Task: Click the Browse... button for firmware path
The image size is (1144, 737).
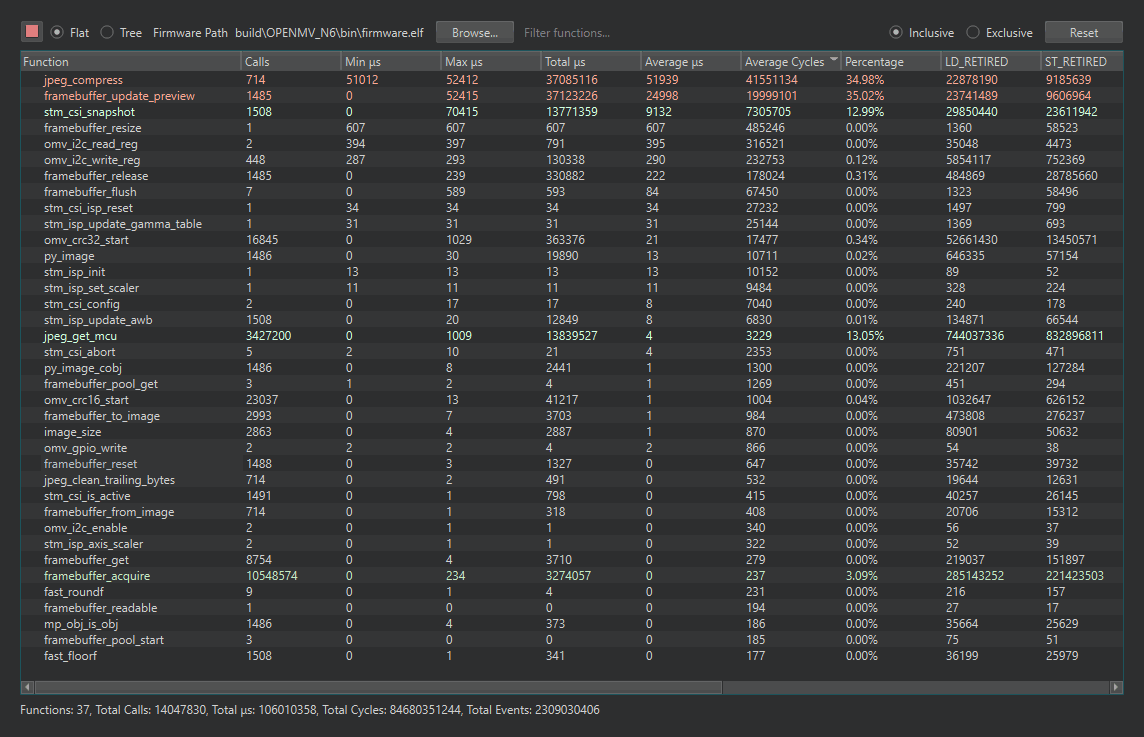Action: click(x=474, y=32)
